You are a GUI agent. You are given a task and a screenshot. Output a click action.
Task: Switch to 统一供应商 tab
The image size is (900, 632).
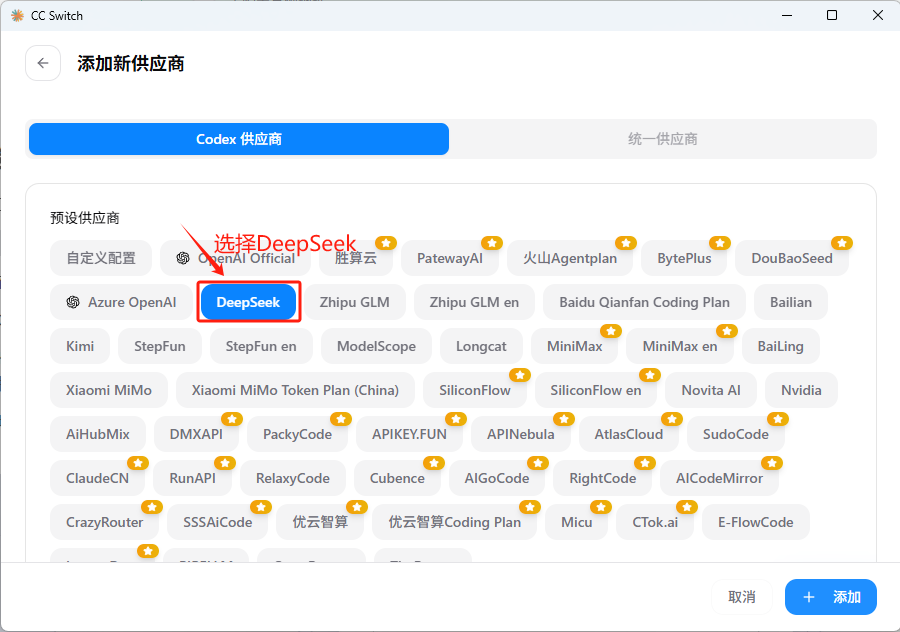click(x=662, y=139)
